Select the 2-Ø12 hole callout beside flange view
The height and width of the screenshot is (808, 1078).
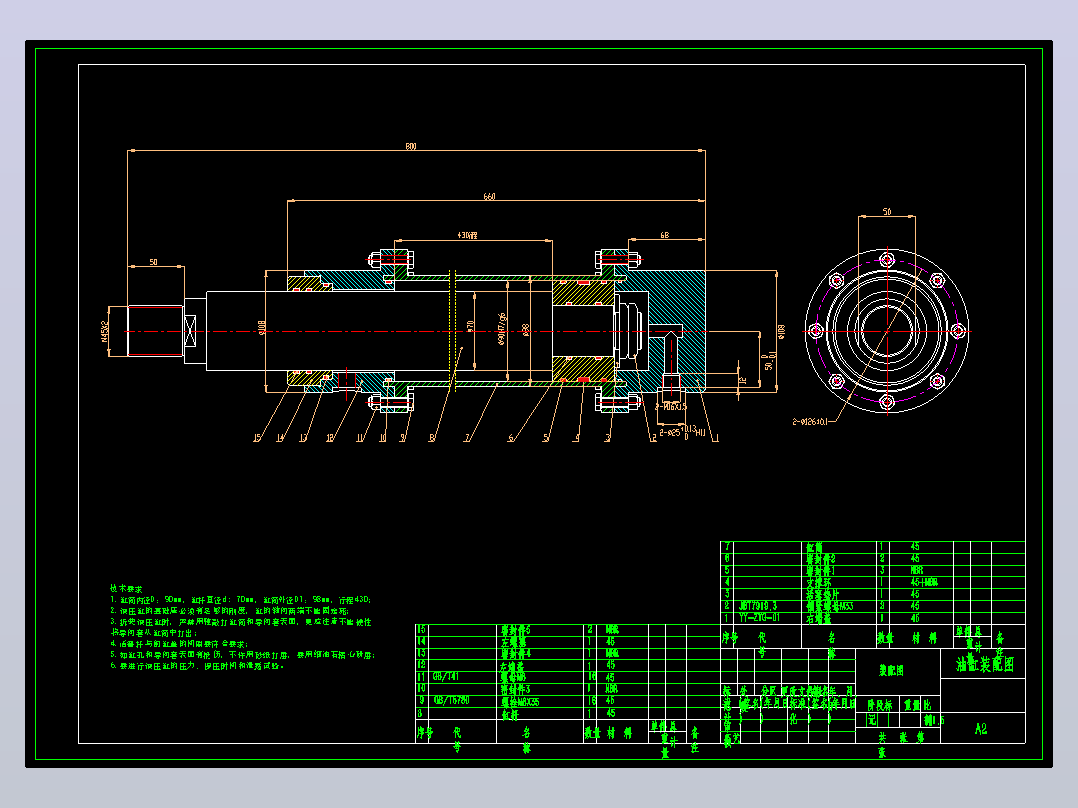click(811, 422)
